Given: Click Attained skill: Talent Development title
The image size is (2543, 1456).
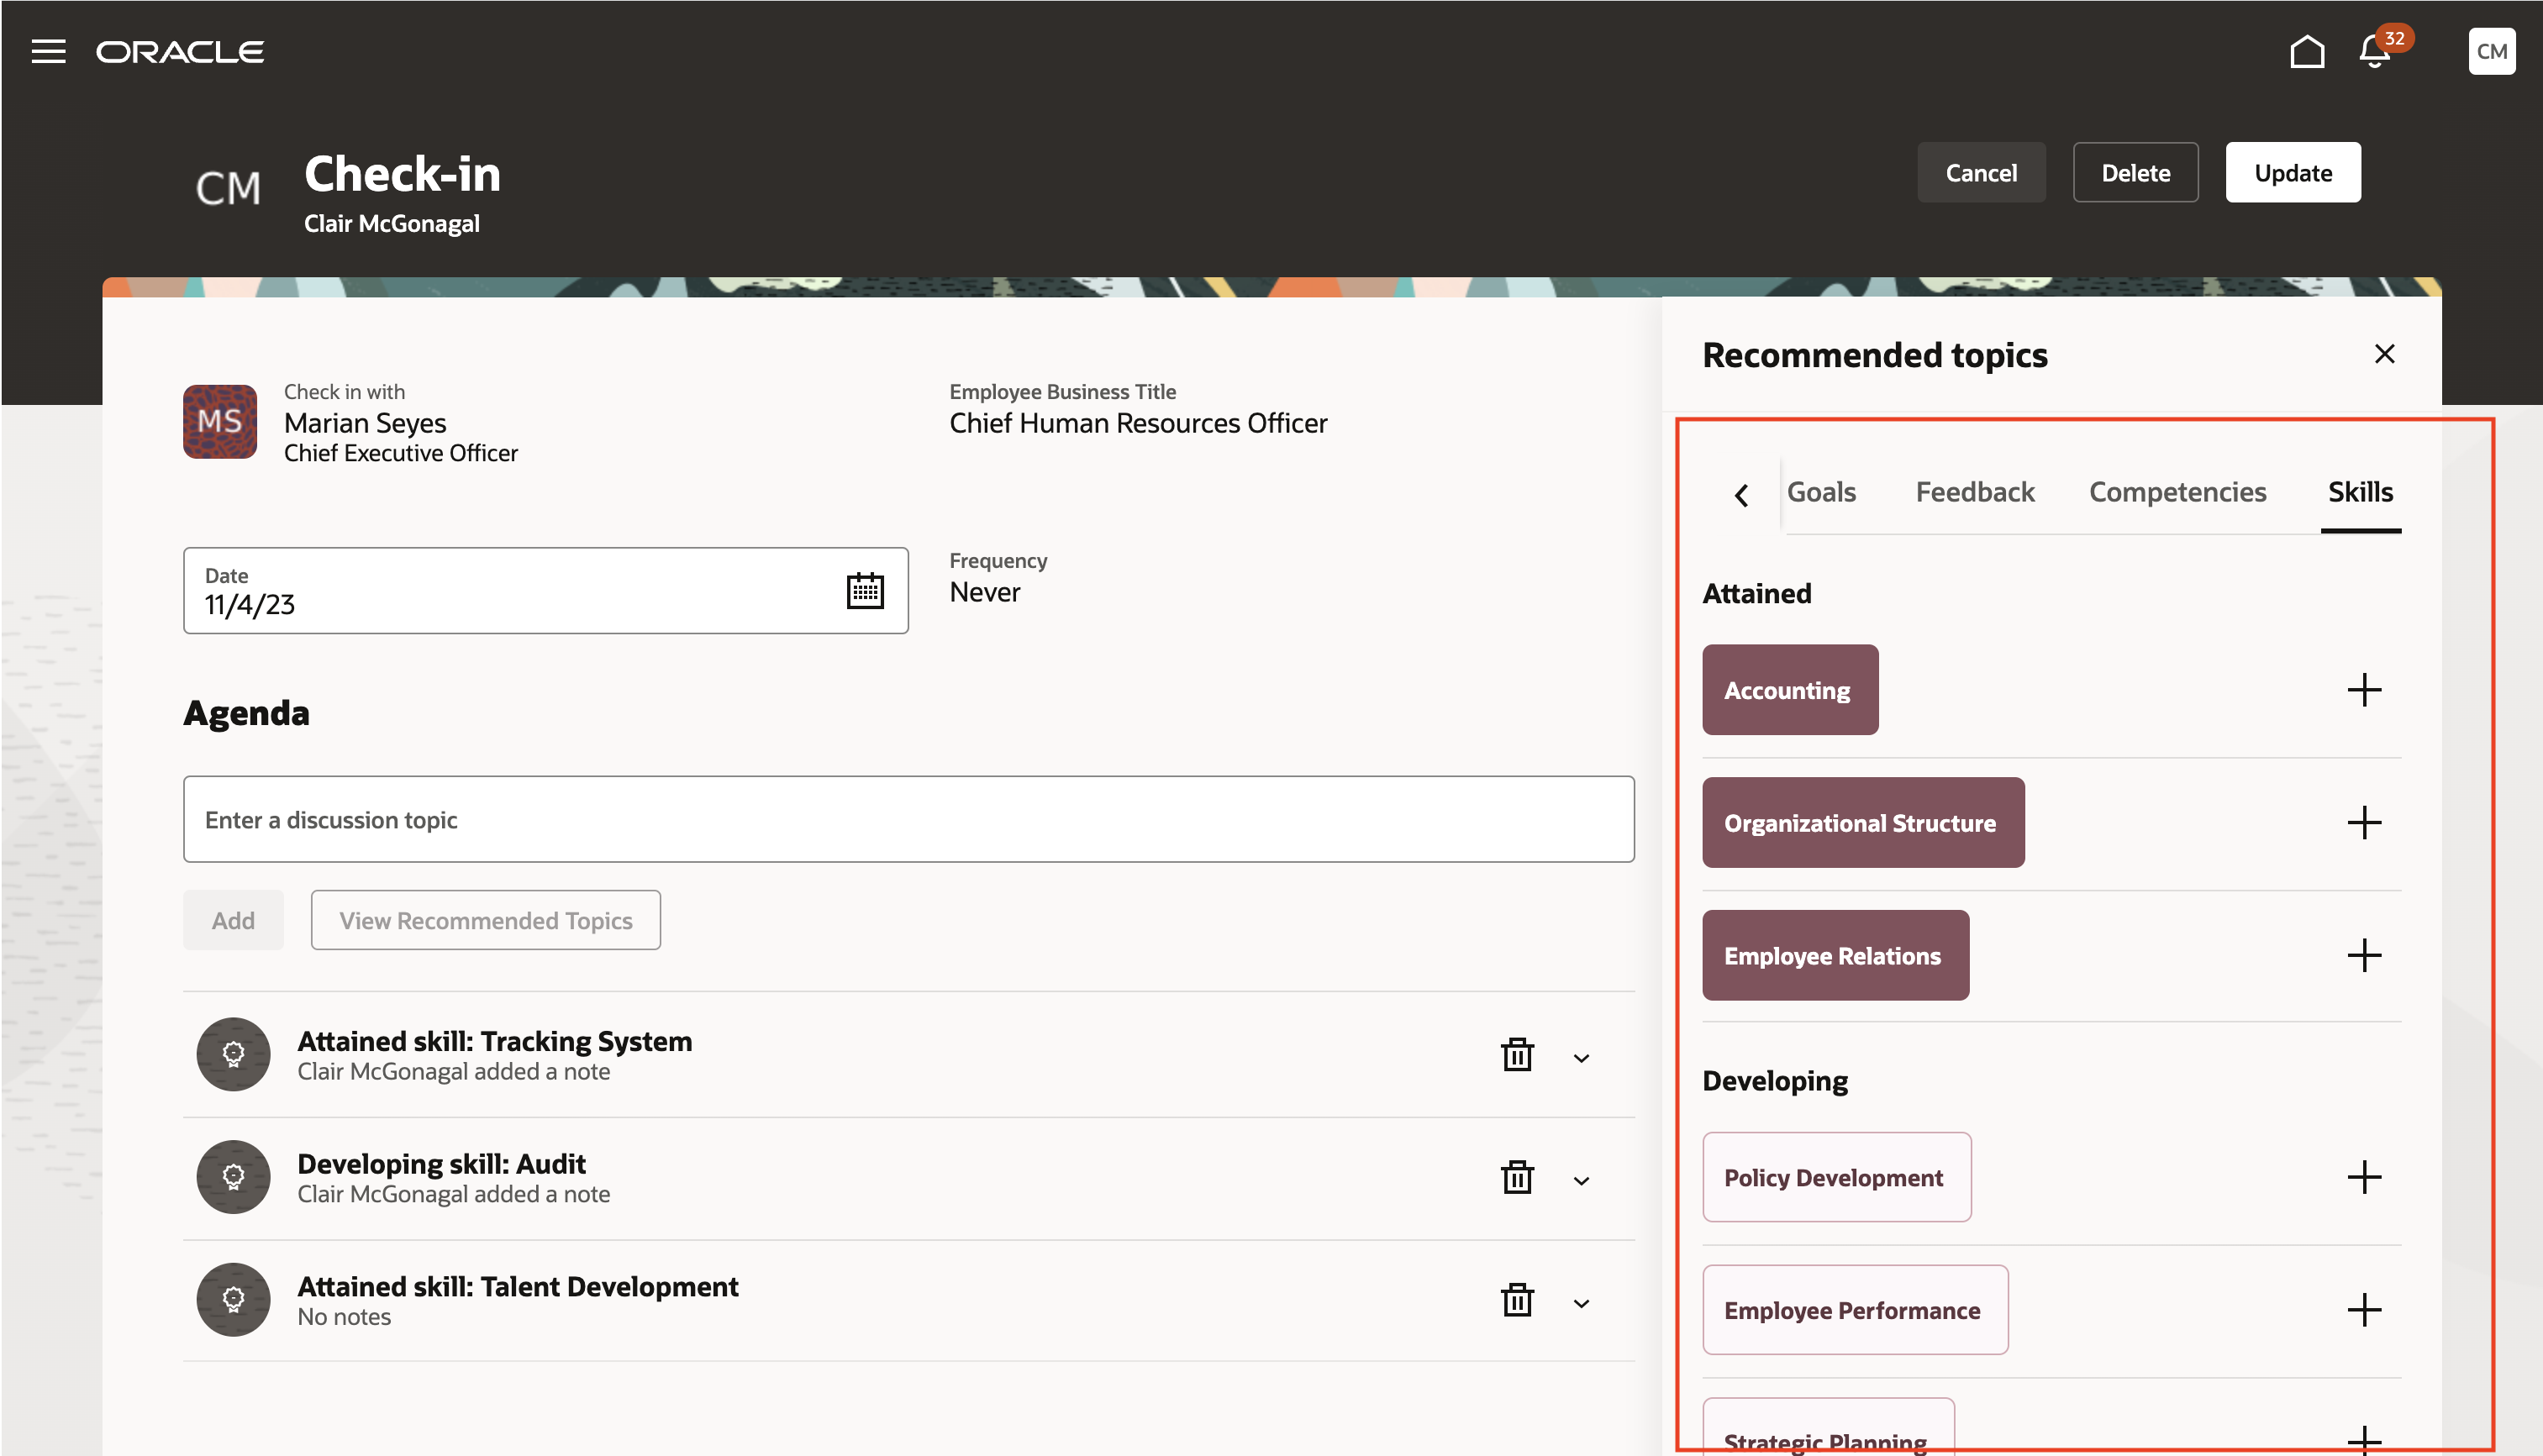Looking at the screenshot, I should [518, 1287].
